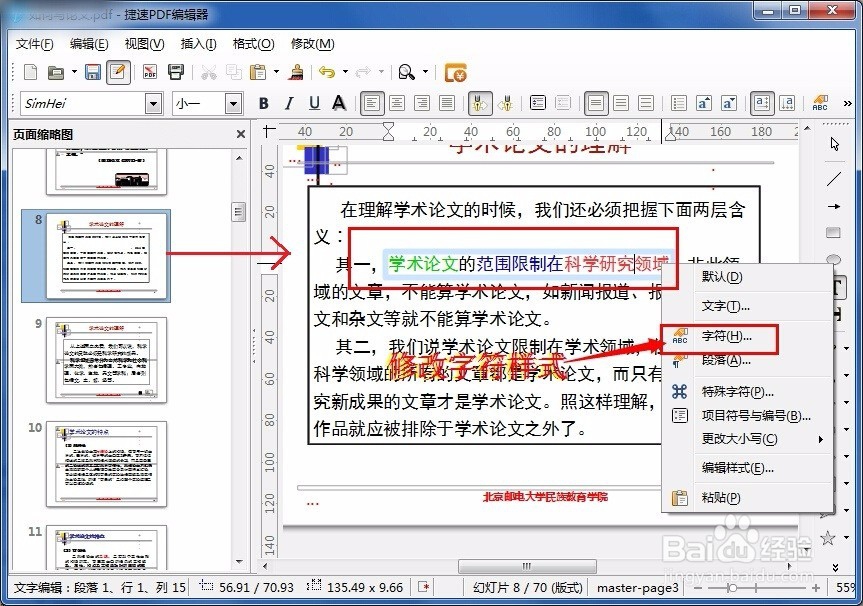Select the Format Paintbrush icon
Viewport: 863px width, 606px height.
(296, 72)
